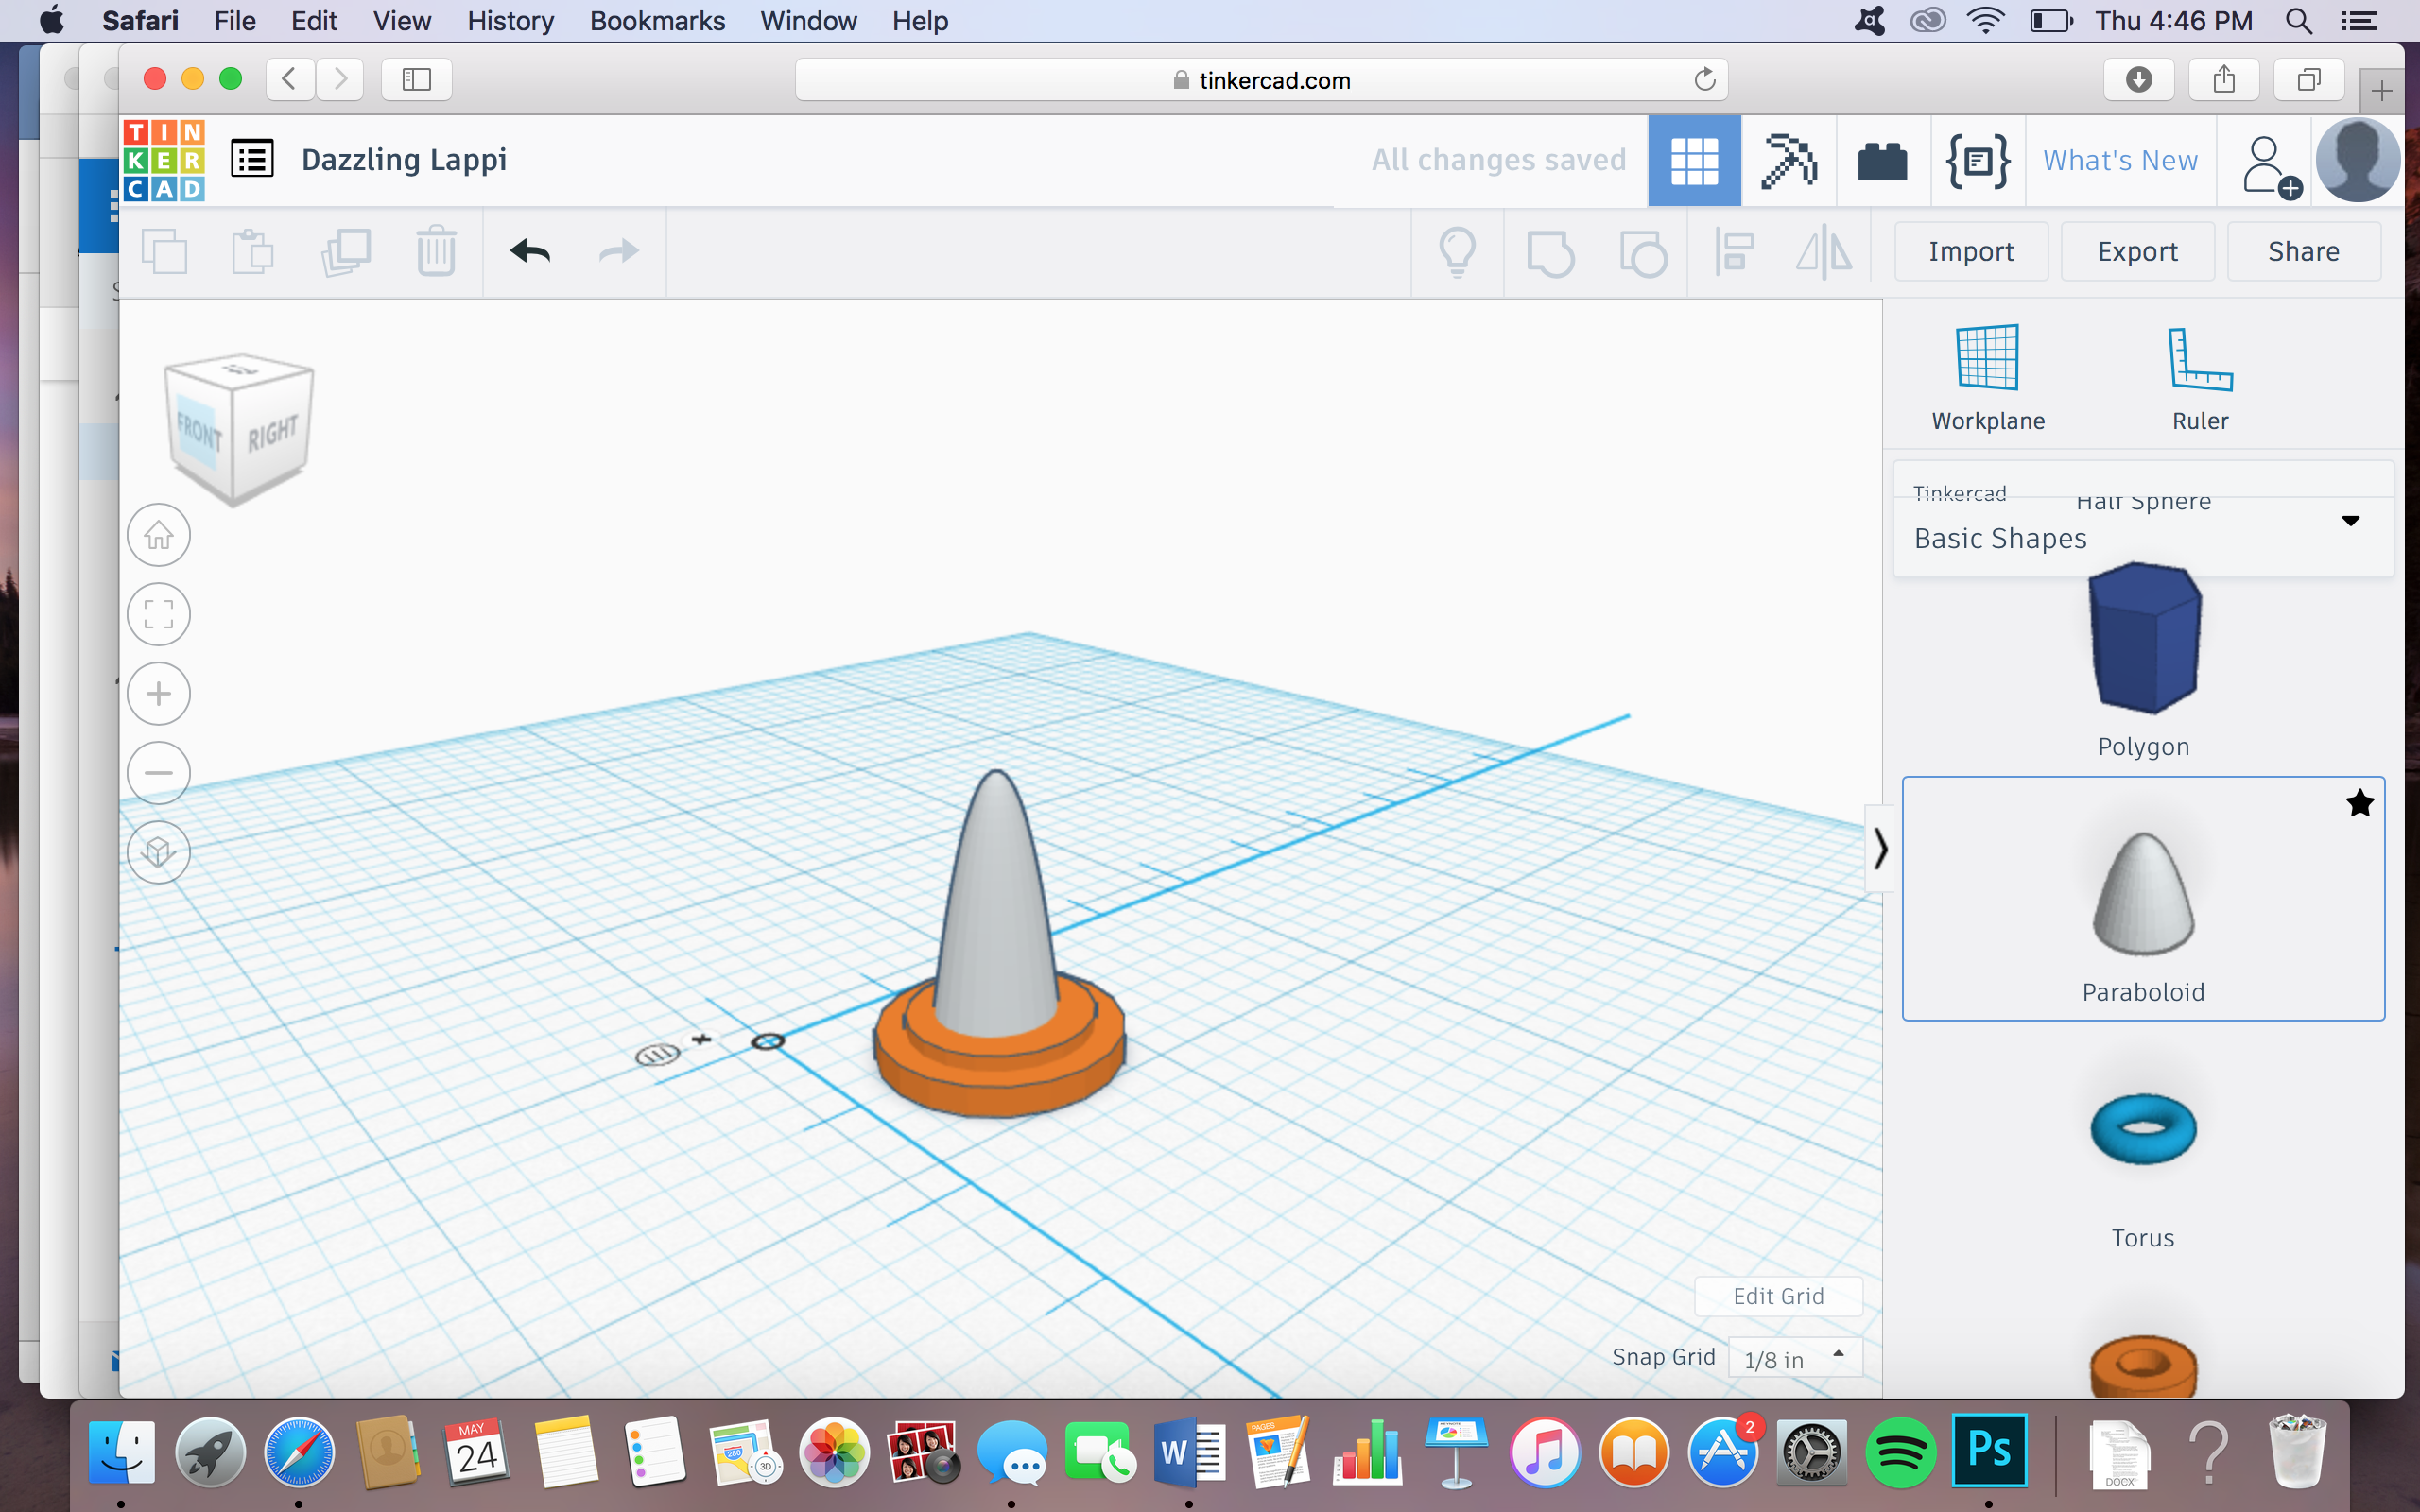
Task: Open Finder from the Dock
Action: pos(122,1452)
